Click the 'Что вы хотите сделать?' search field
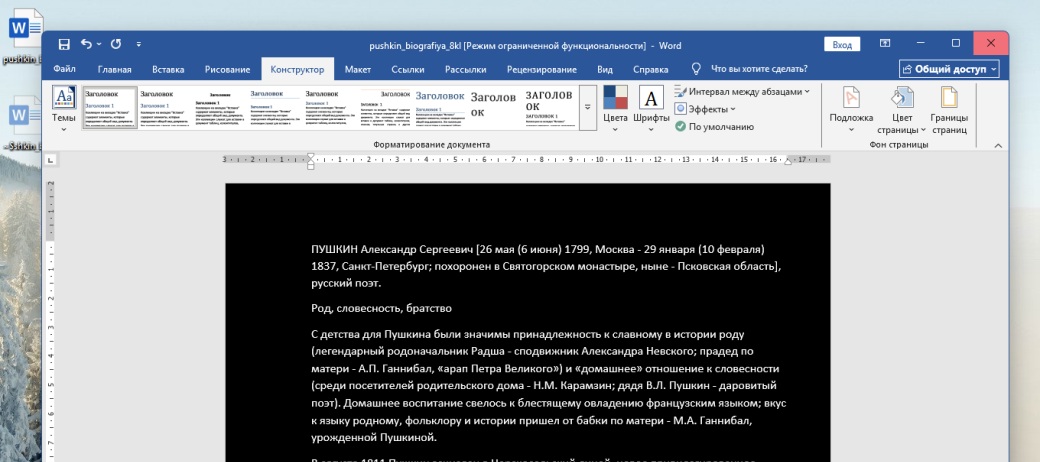The width and height of the screenshot is (1040, 462). pyautogui.click(x=758, y=69)
